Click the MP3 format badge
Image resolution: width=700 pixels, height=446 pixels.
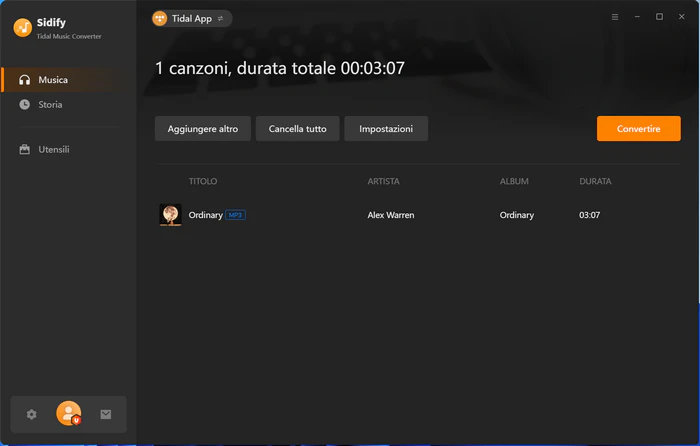(235, 215)
